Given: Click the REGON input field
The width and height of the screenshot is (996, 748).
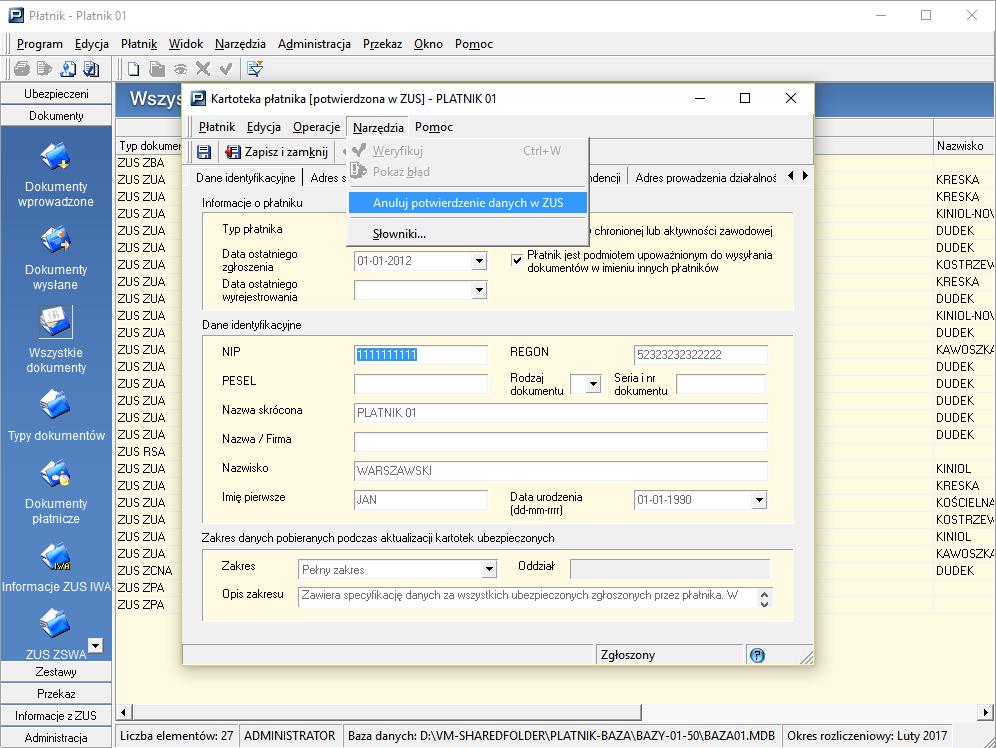Looking at the screenshot, I should 701,354.
